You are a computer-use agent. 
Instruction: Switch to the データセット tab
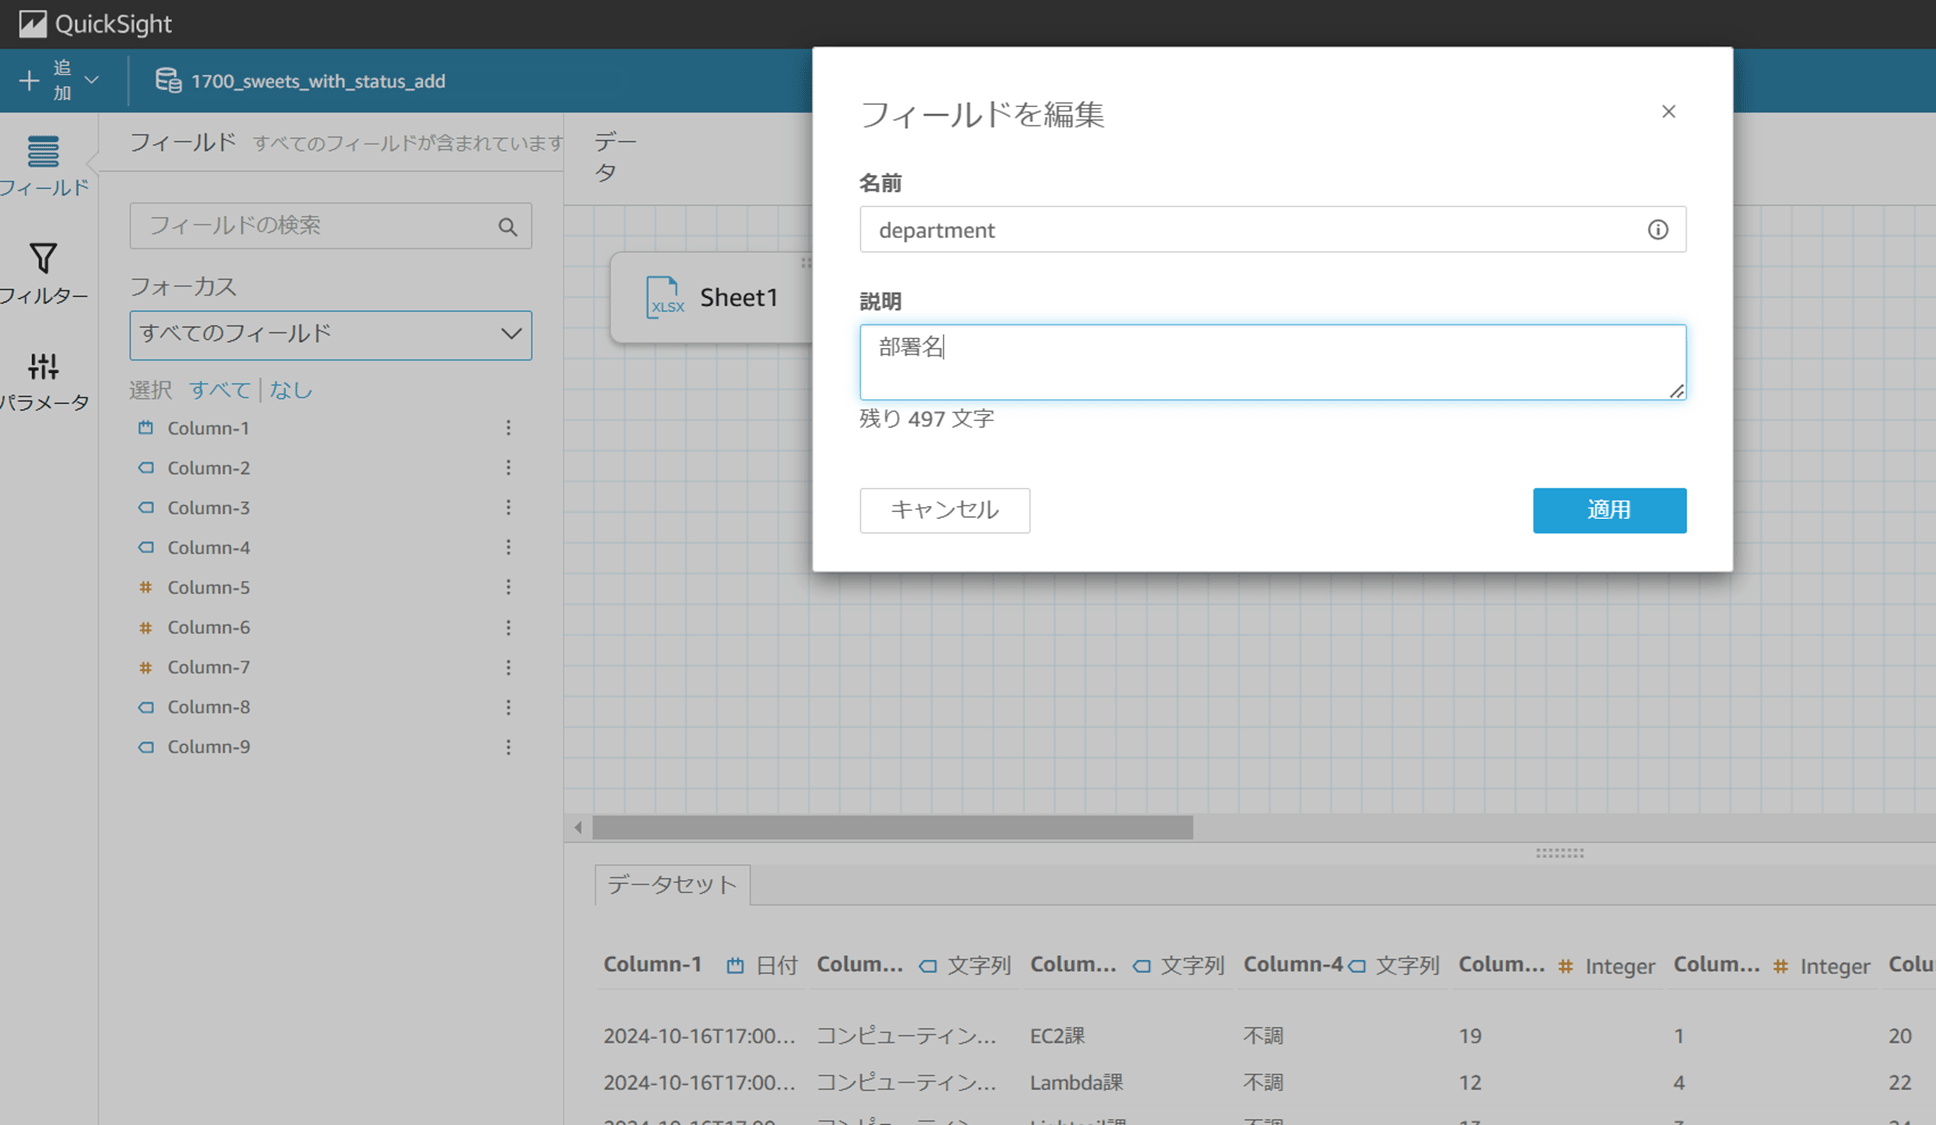(x=672, y=885)
